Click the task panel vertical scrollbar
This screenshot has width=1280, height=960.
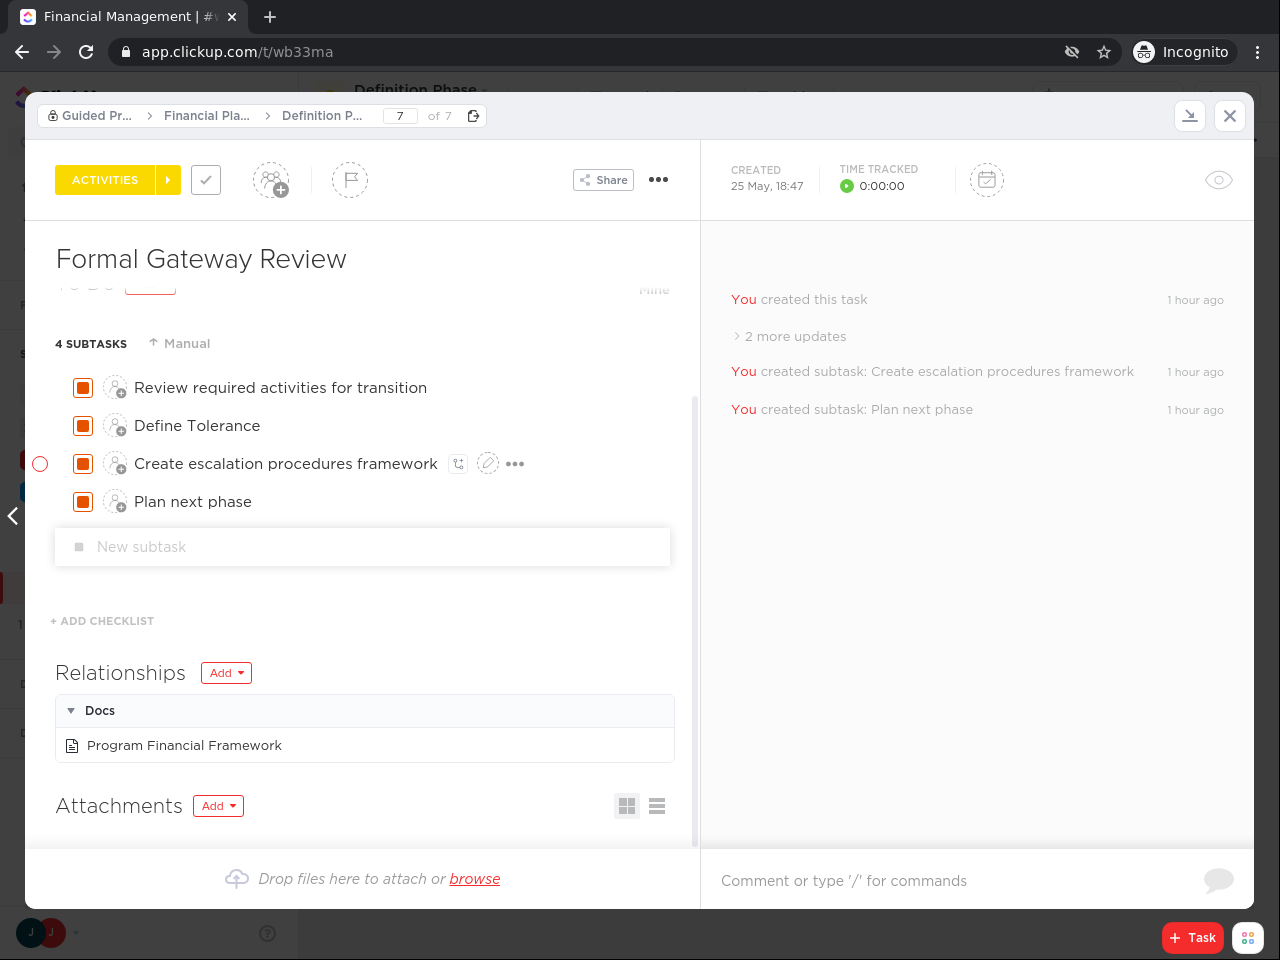[695, 620]
